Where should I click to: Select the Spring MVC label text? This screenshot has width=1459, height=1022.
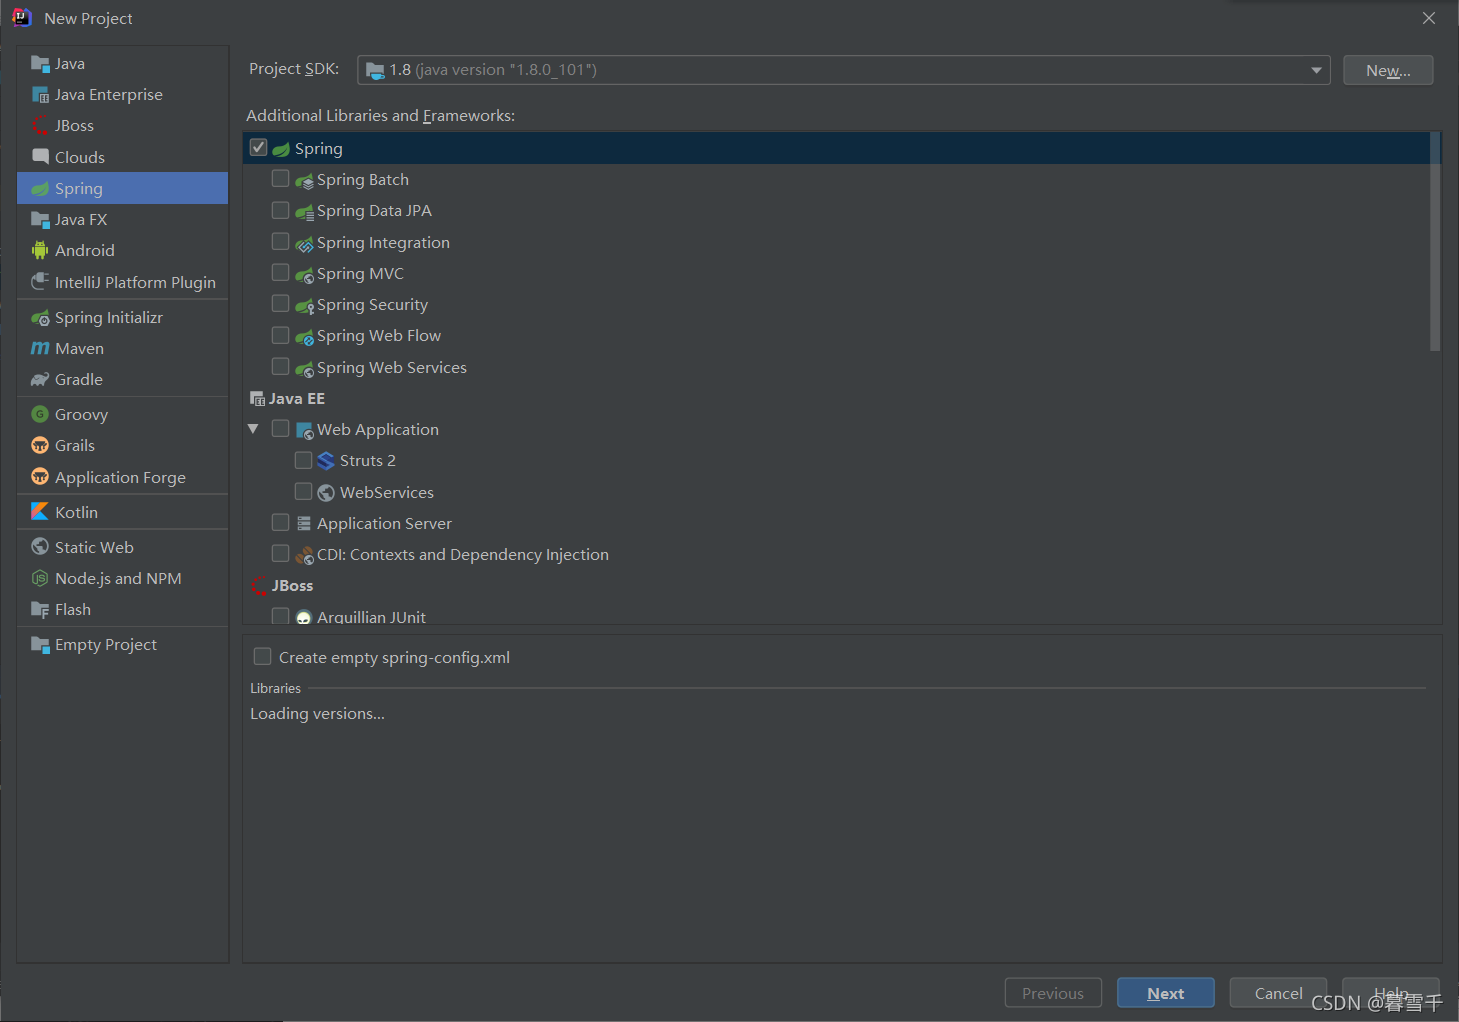(x=360, y=274)
